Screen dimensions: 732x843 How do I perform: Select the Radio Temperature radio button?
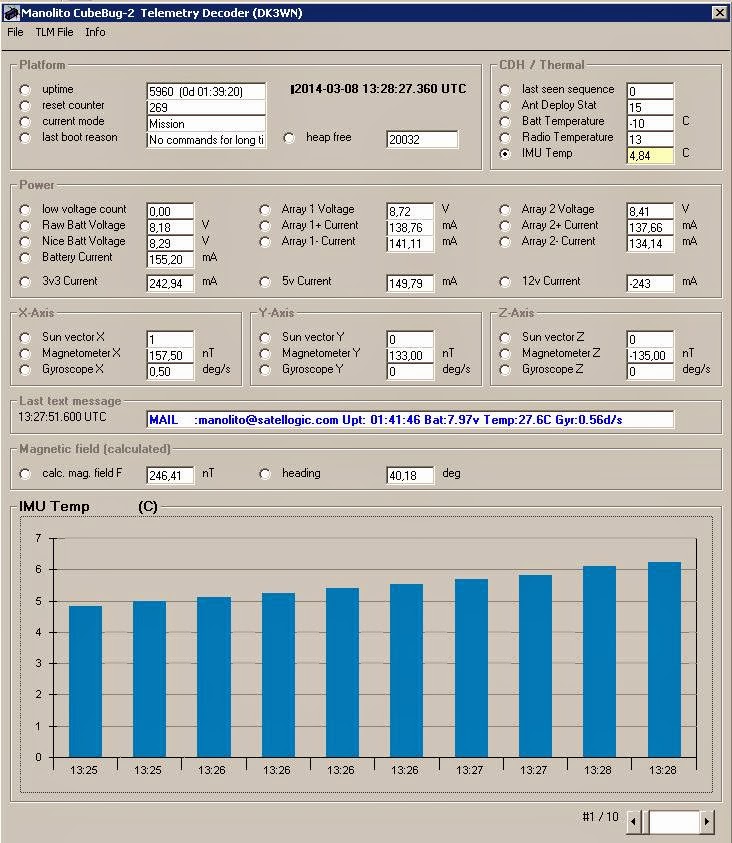(x=505, y=138)
